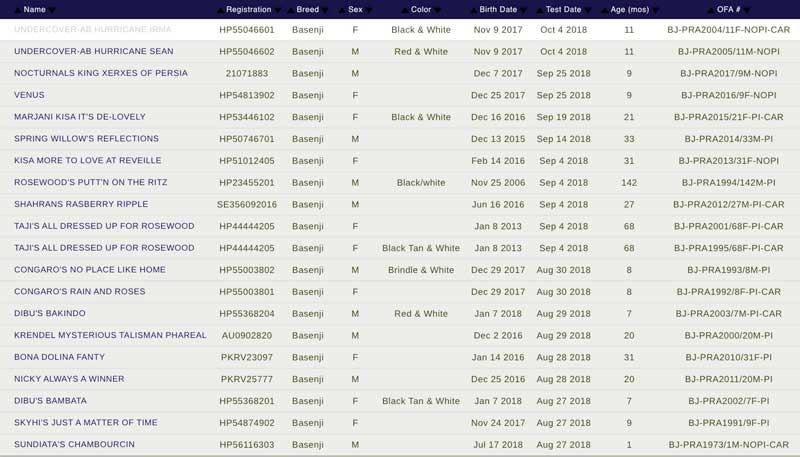
Task: Select the Venus dog name link
Action: pos(29,96)
